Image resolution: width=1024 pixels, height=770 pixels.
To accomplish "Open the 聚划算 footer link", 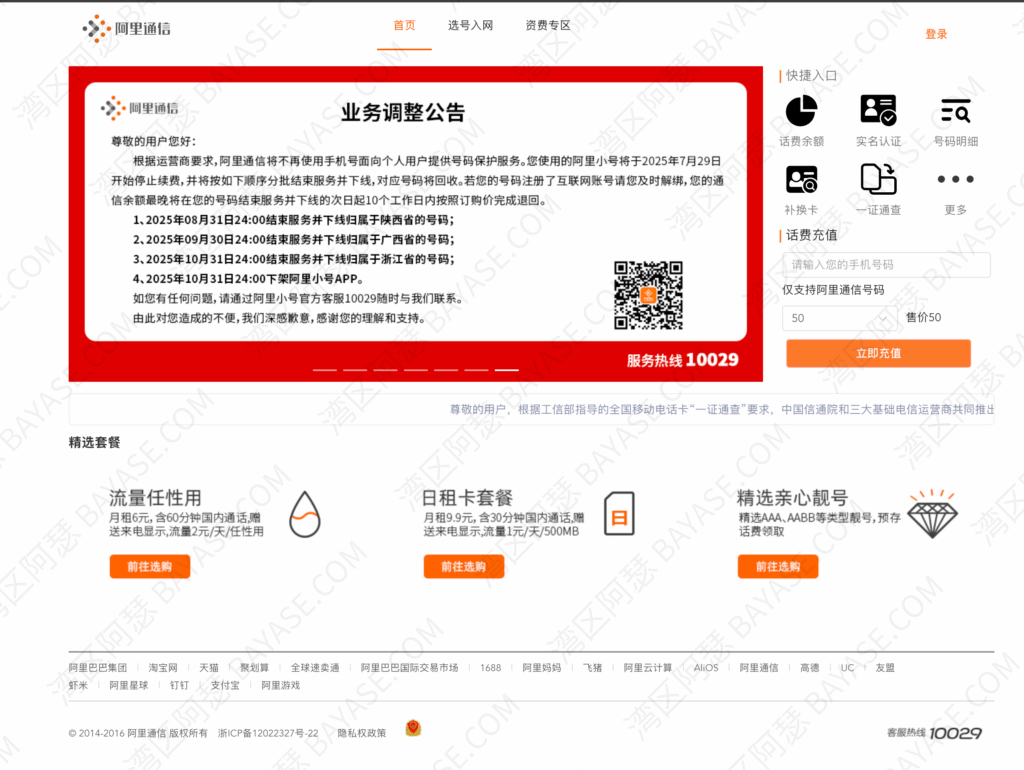I will [x=255, y=667].
